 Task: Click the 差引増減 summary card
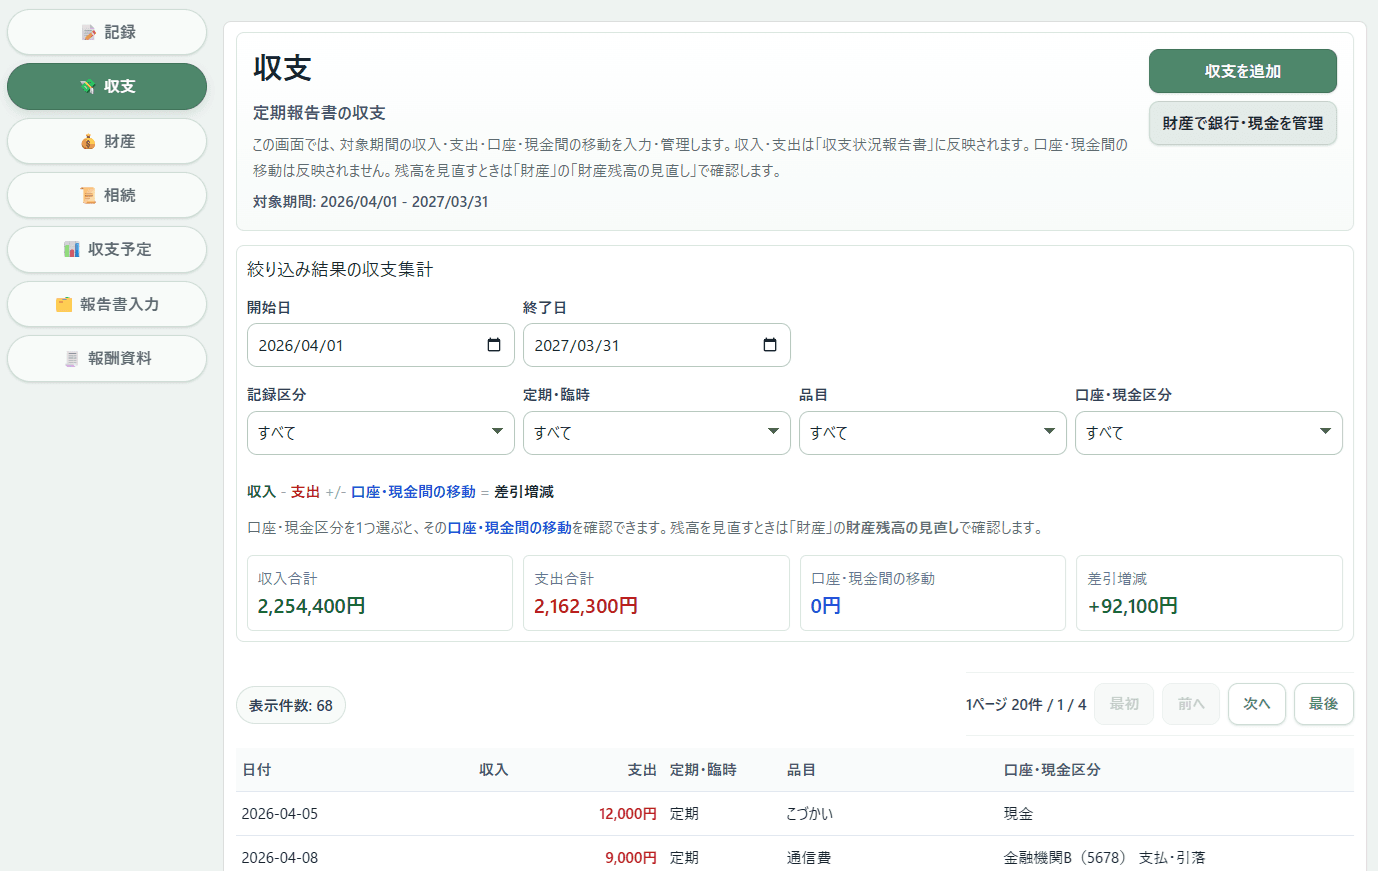[1209, 593]
